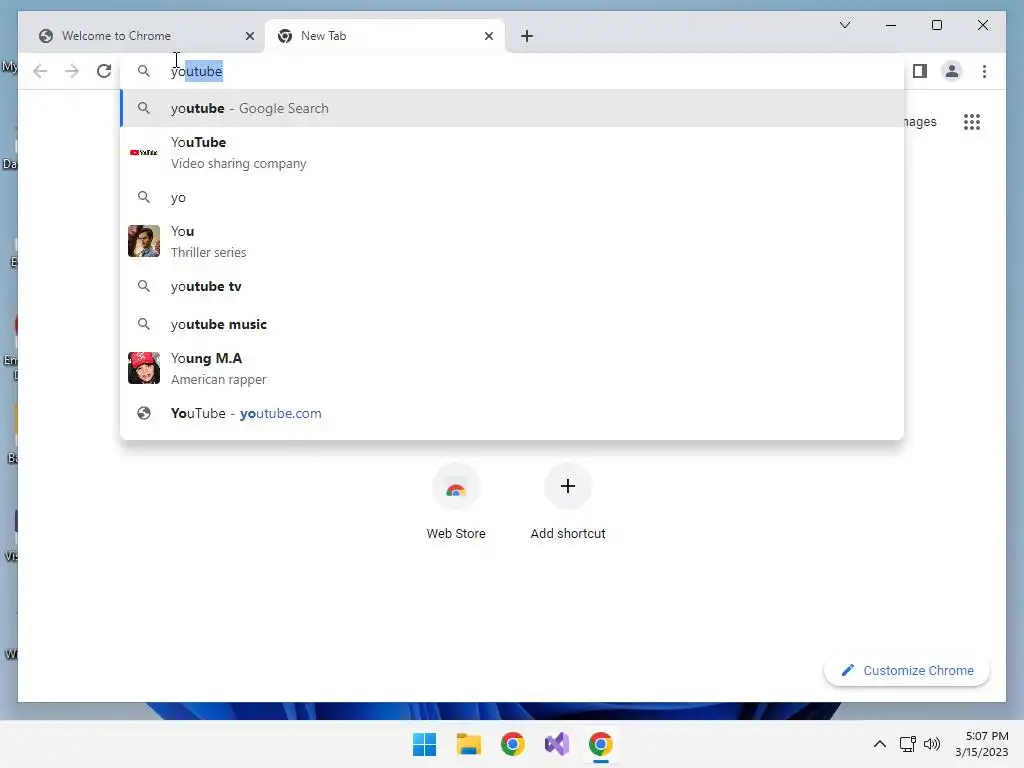Open the volume tray icon
This screenshot has width=1024, height=768.
tap(932, 744)
